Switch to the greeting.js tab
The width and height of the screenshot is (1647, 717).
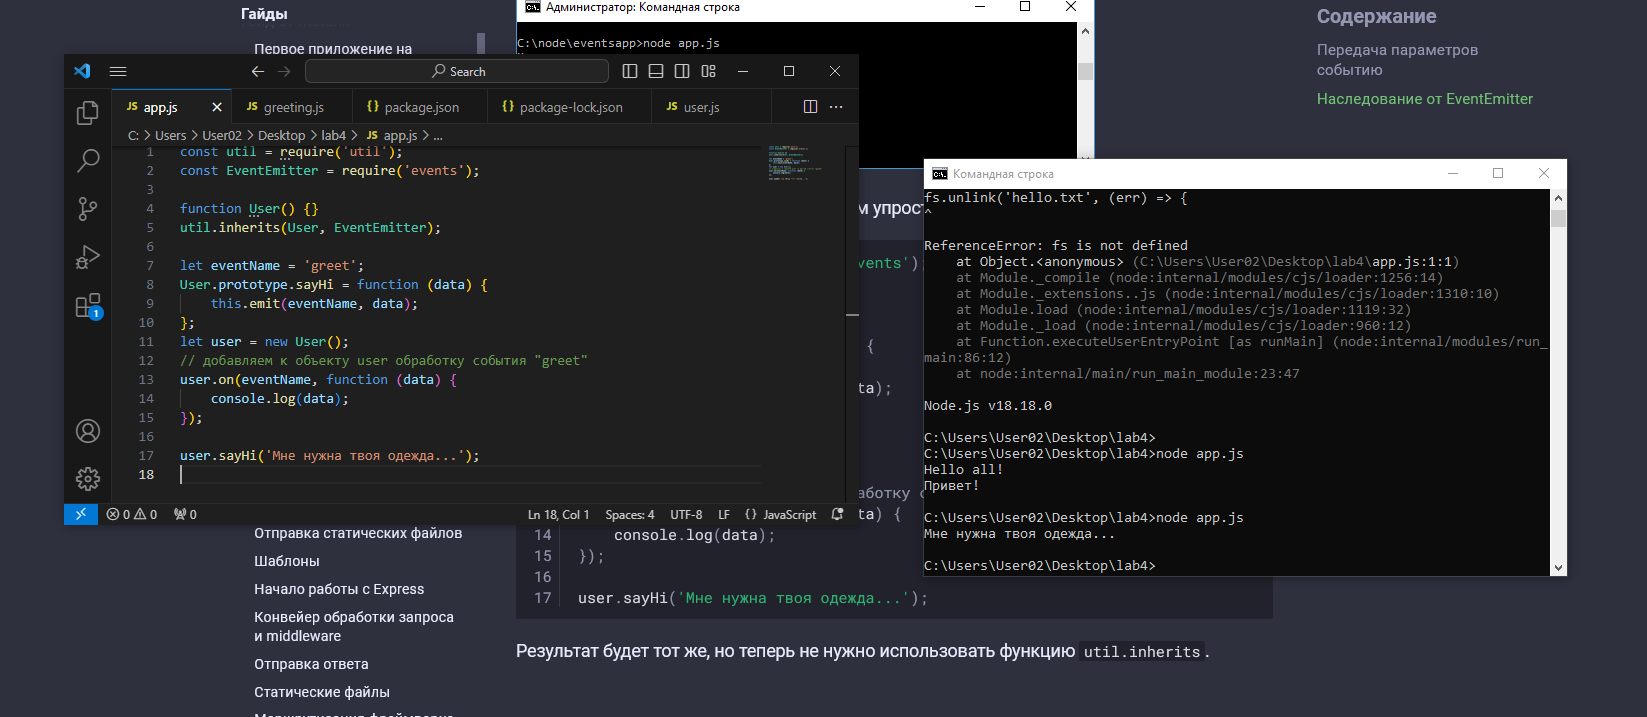[x=293, y=107]
